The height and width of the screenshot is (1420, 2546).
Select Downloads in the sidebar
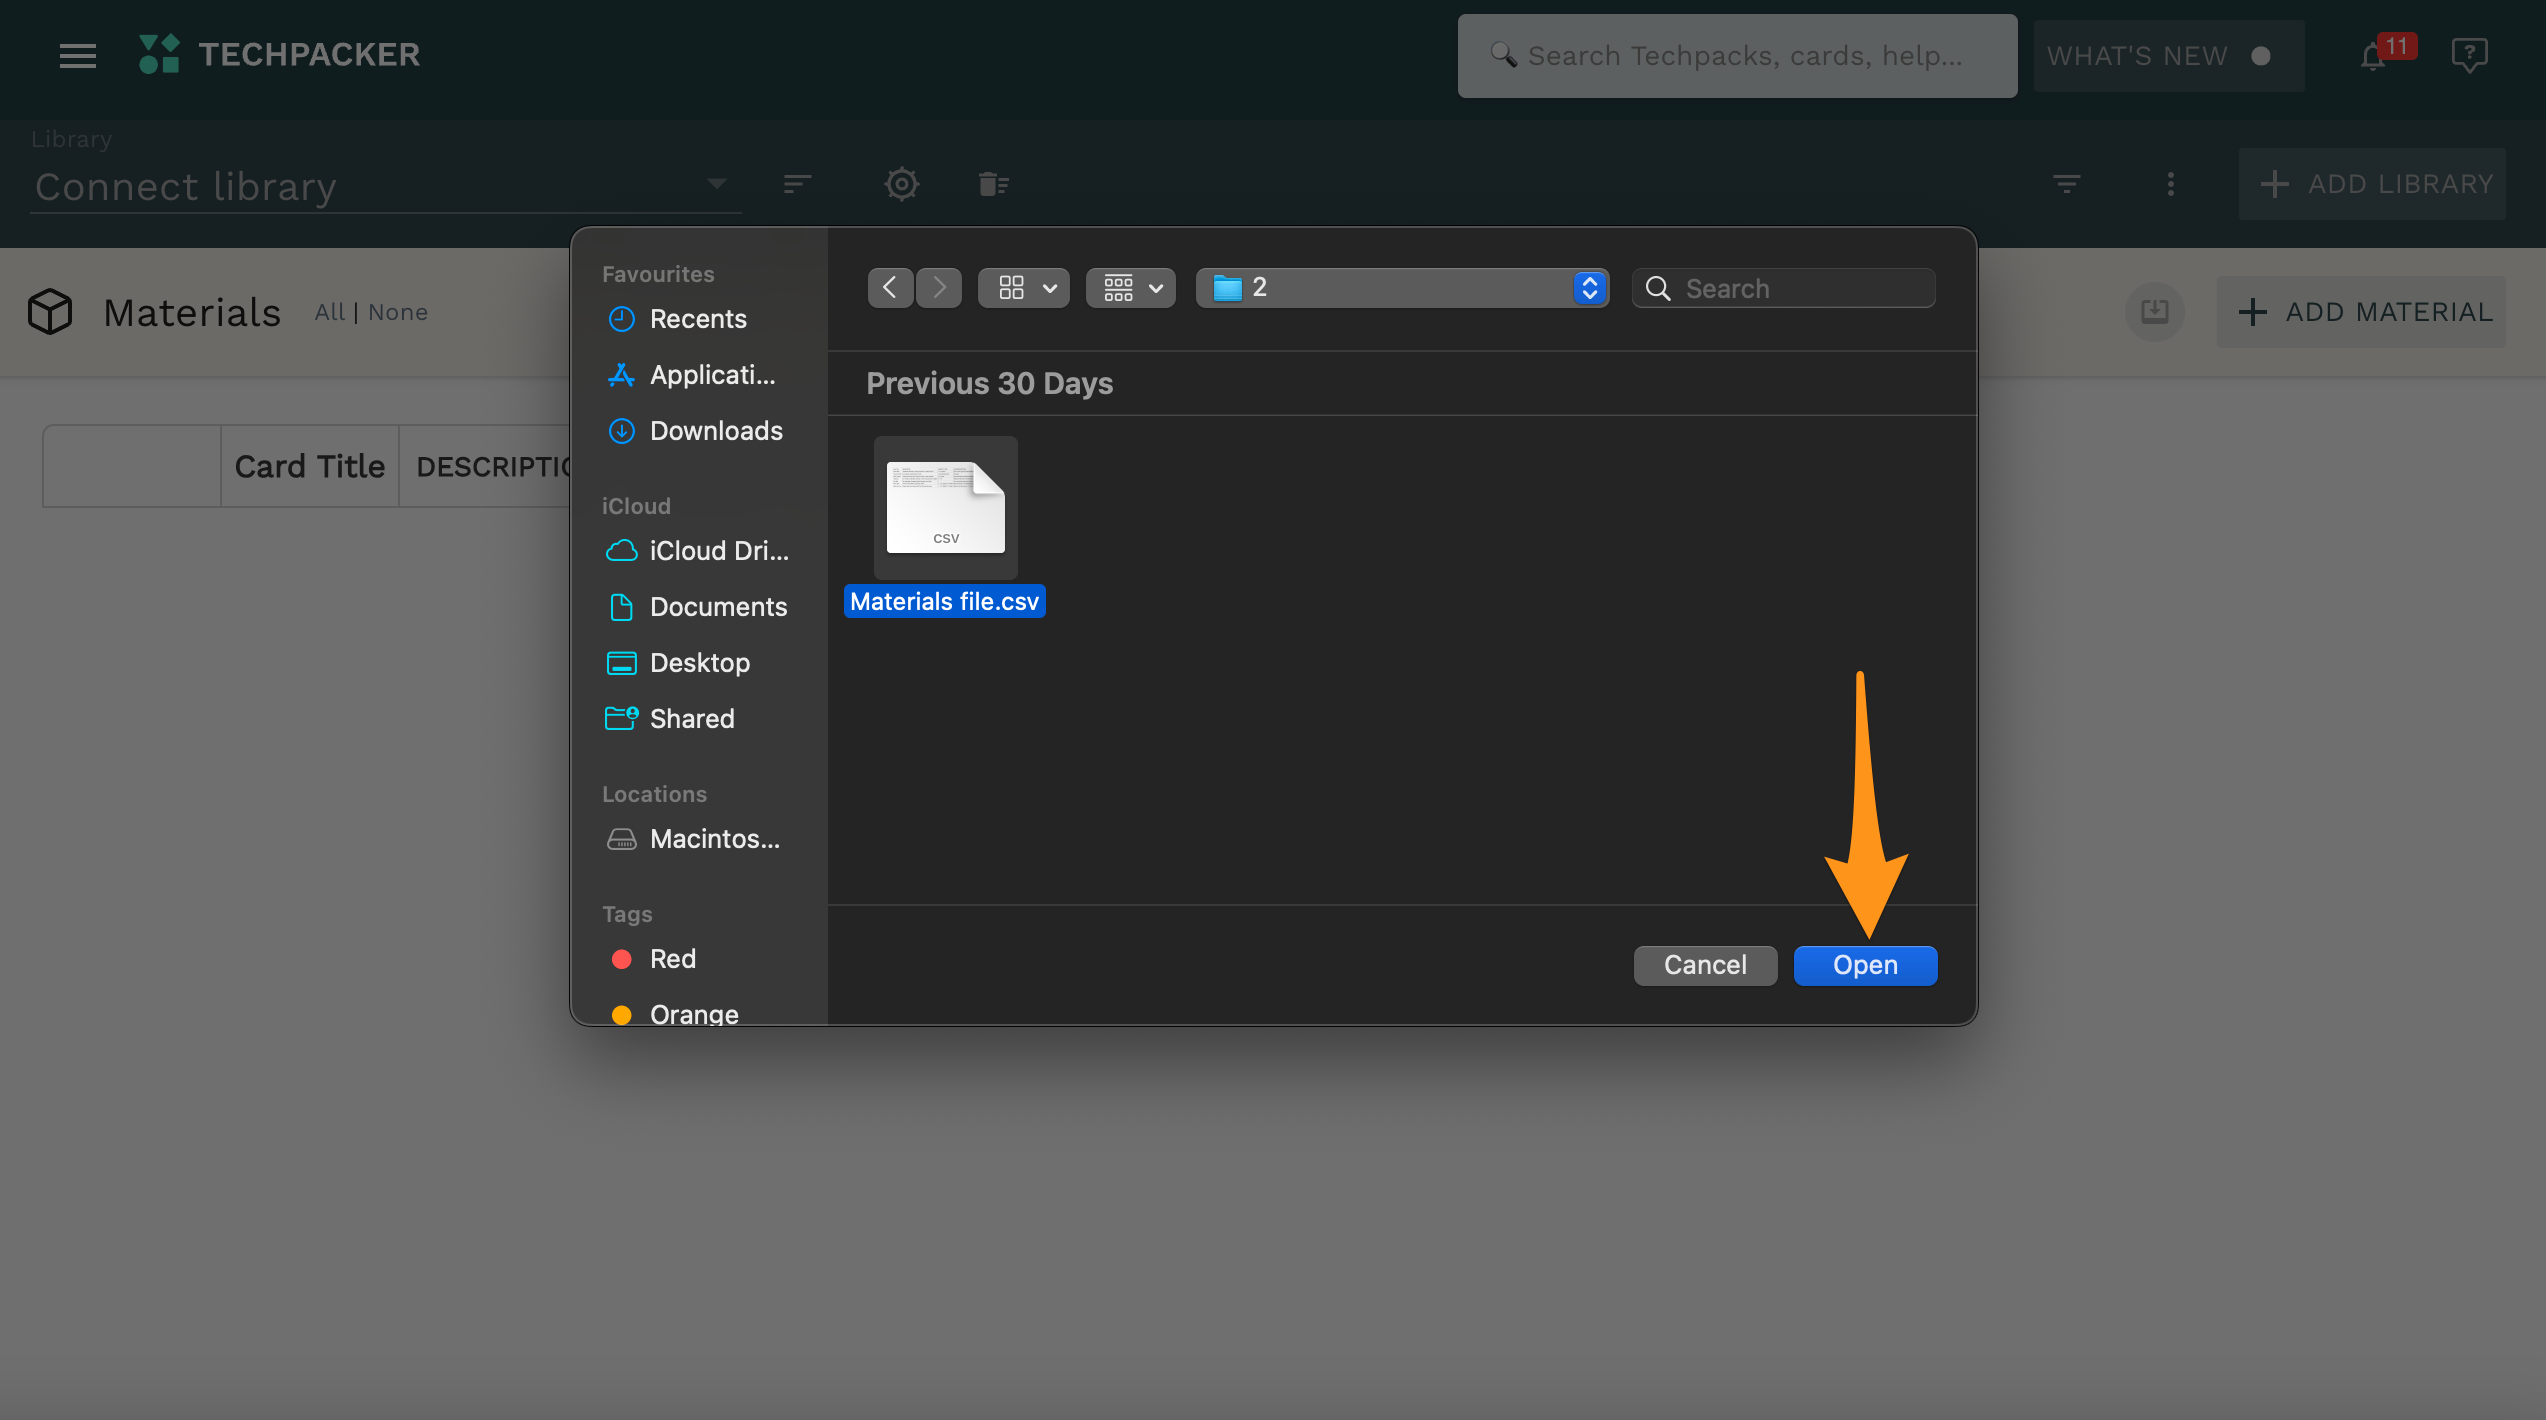(x=716, y=431)
